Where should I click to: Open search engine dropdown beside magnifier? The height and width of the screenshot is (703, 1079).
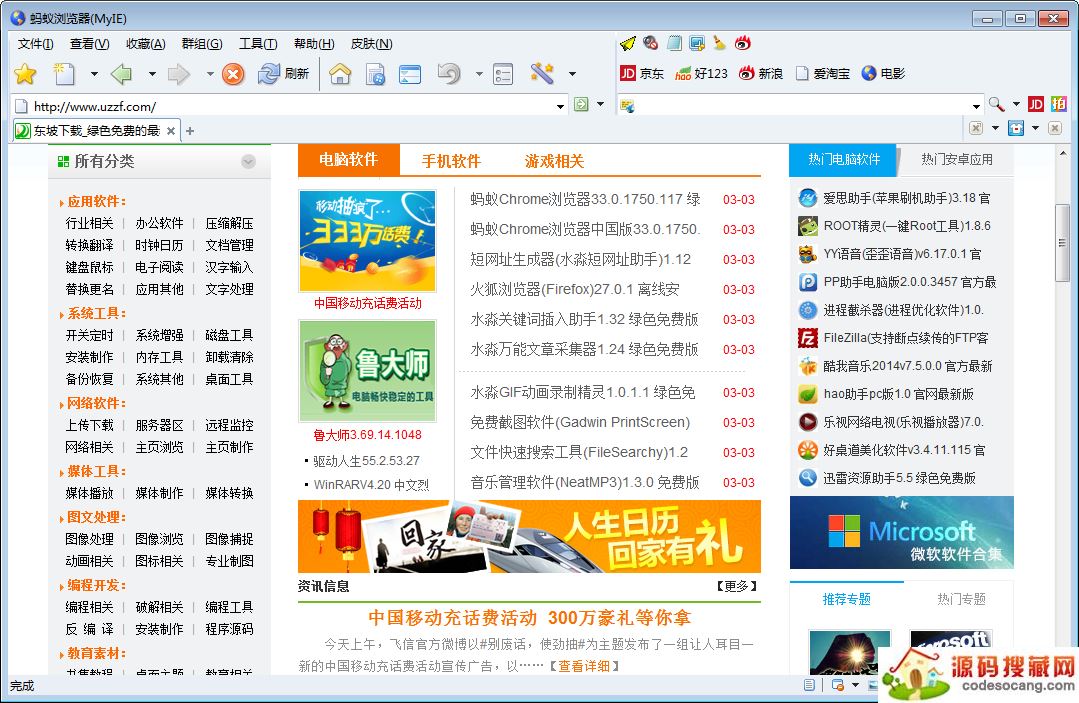(1016, 105)
